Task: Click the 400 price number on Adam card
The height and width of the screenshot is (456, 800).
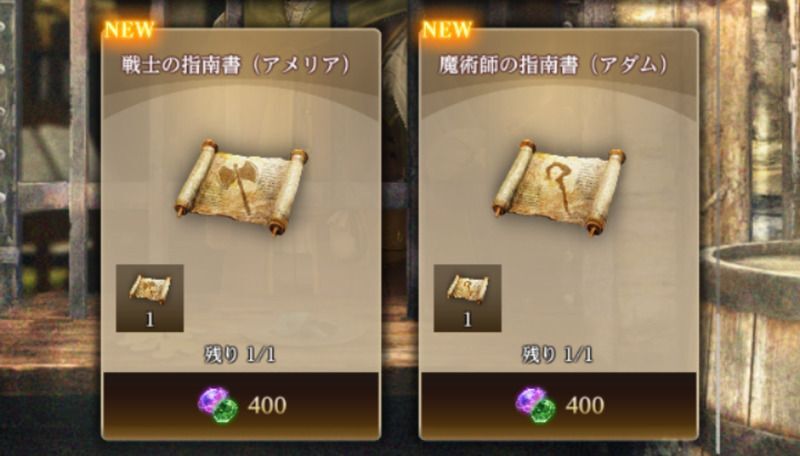Action: (585, 406)
